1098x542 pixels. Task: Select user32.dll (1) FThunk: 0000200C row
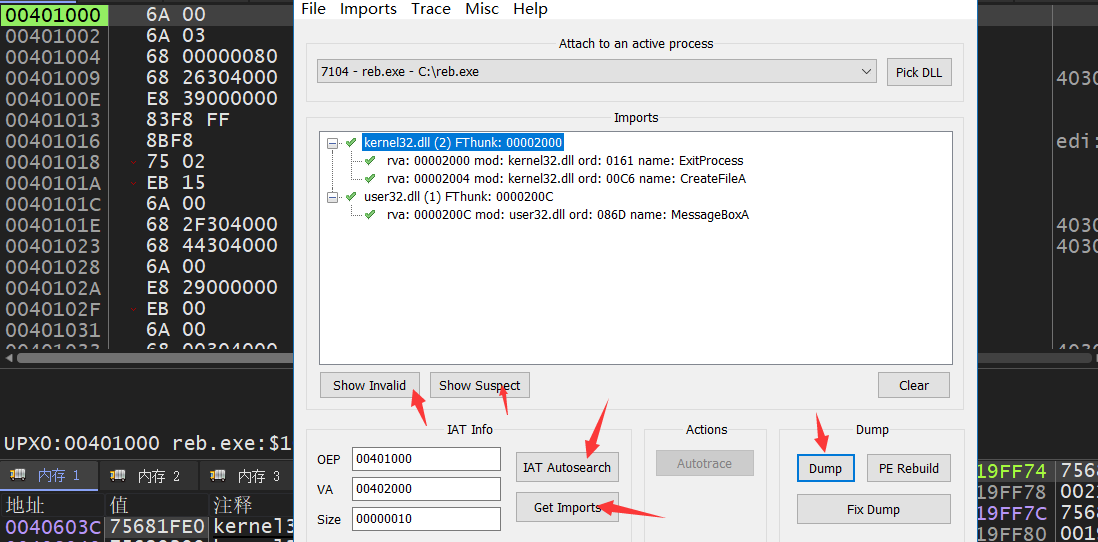coord(459,197)
